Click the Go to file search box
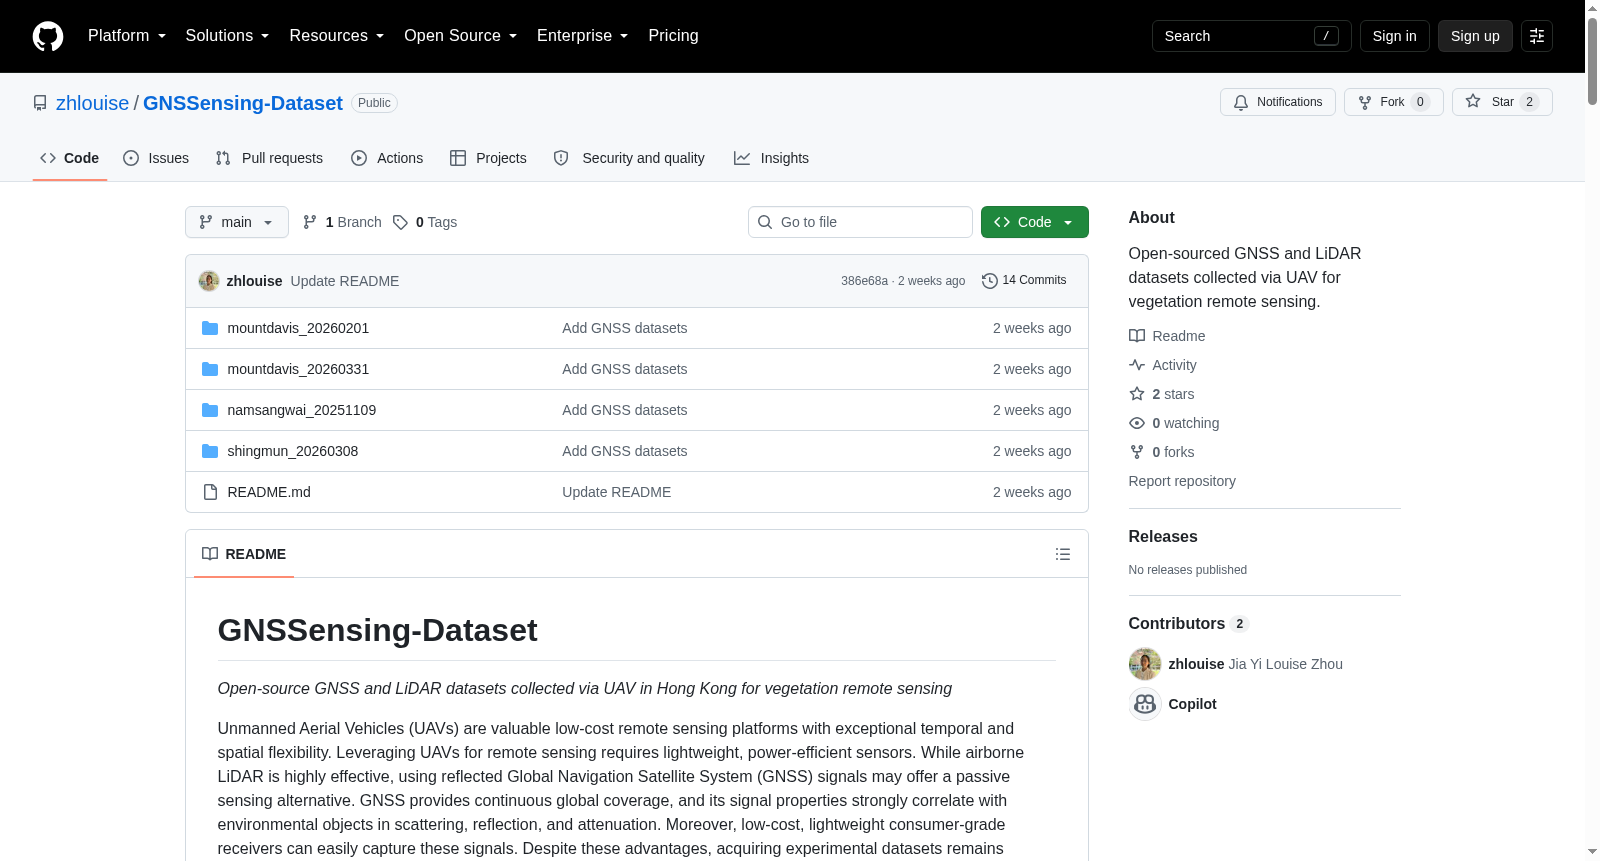1600x861 pixels. (x=860, y=222)
